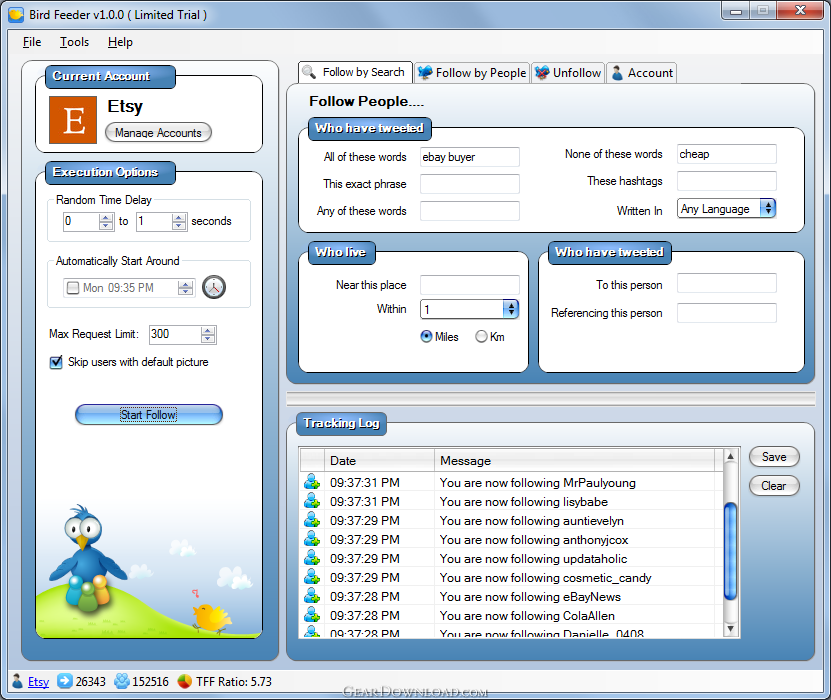Click the All of these words field
The image size is (831, 700).
[470, 157]
